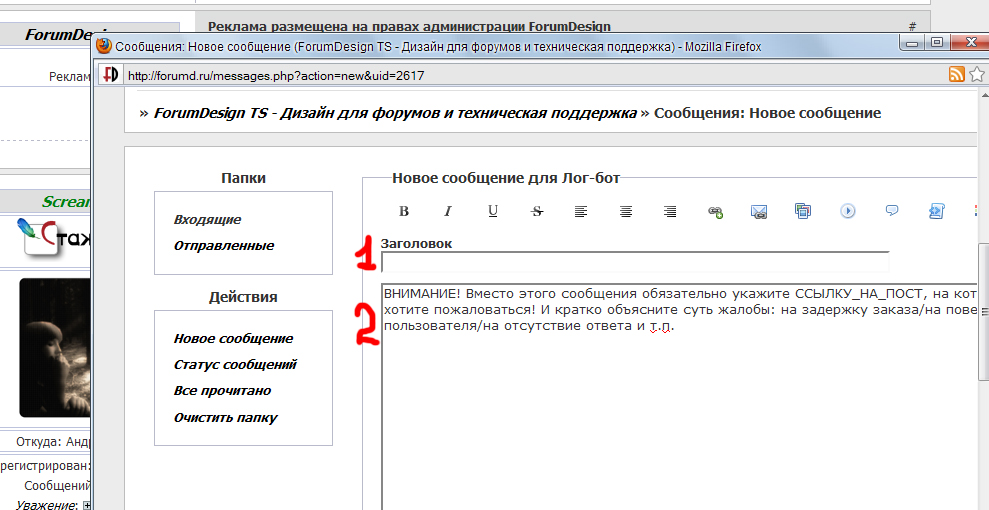
Task: Click the underline formatting button
Action: 493,211
